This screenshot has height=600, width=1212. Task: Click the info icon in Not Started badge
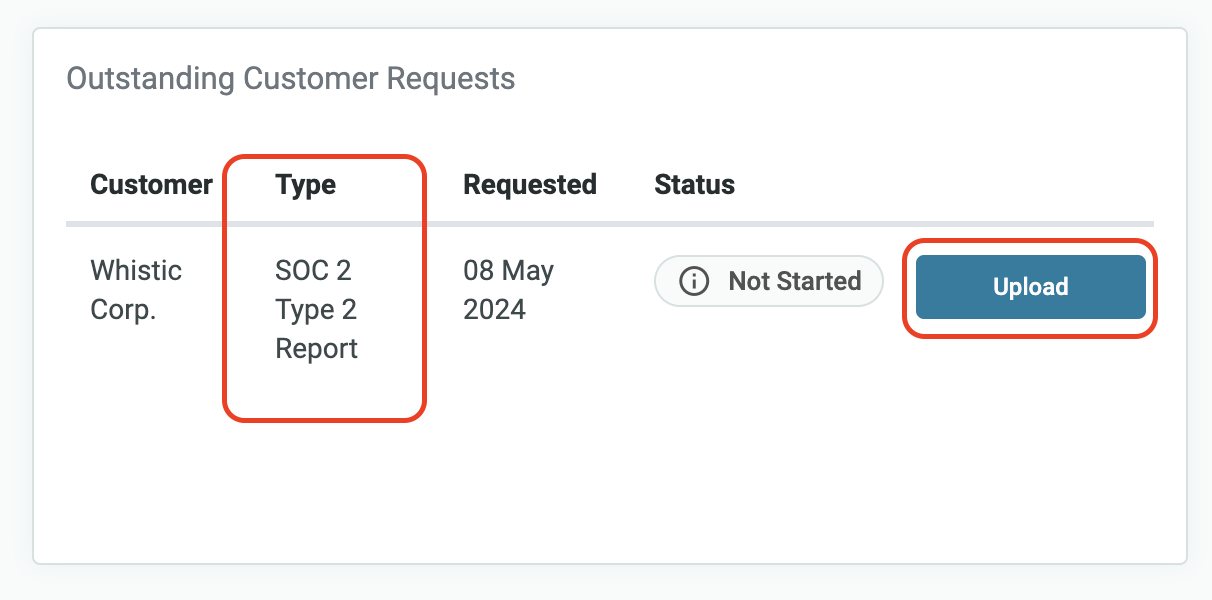[x=693, y=282]
